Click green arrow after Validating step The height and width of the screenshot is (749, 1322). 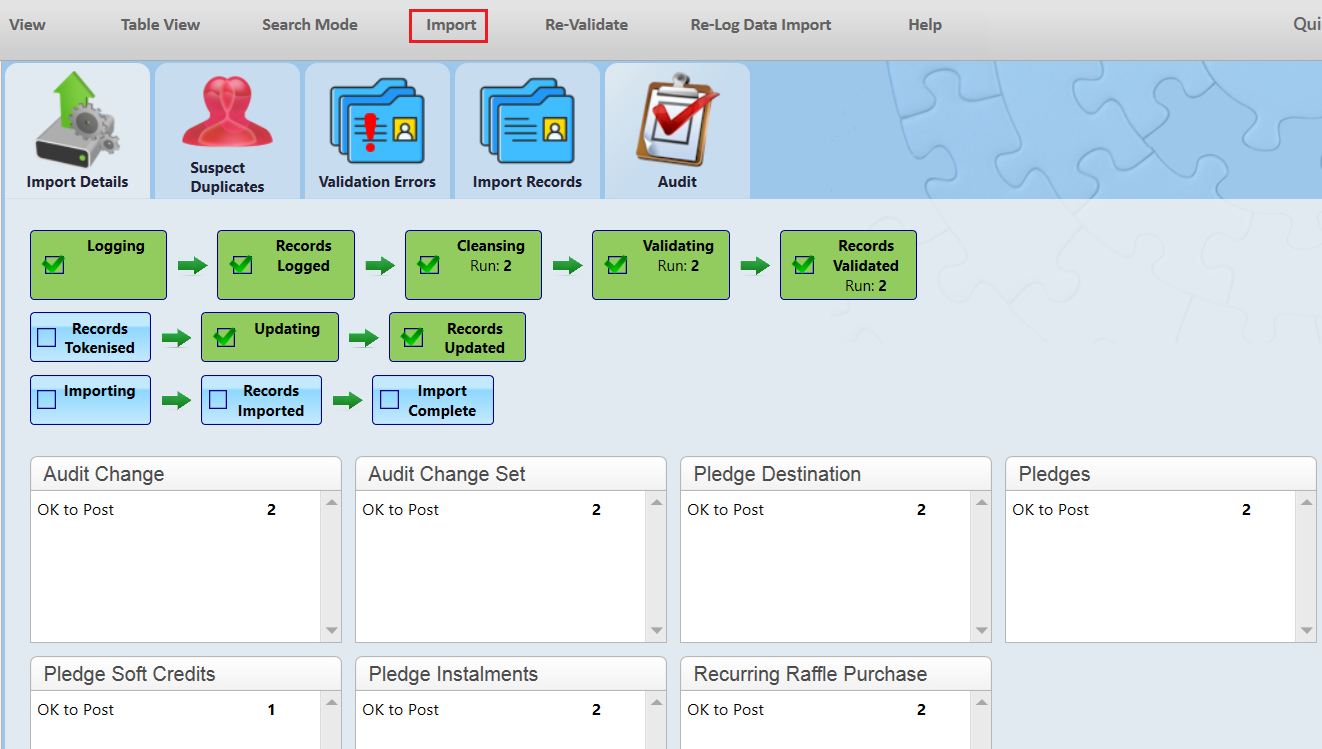pyautogui.click(x=755, y=265)
